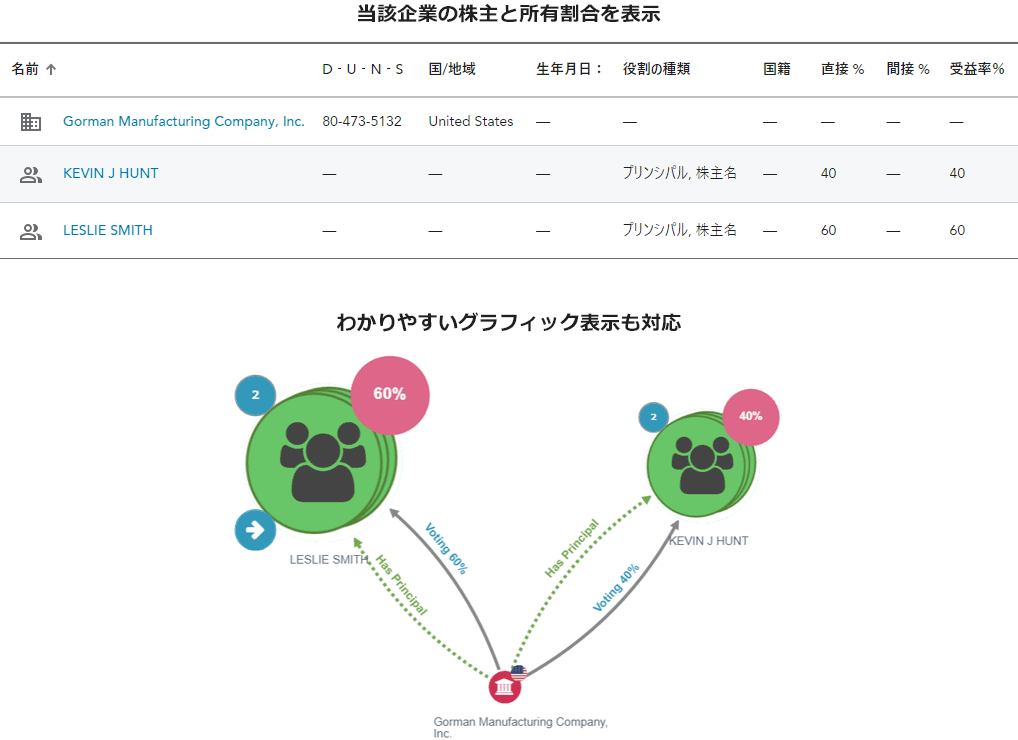The width and height of the screenshot is (1018, 740).
Task: Click the 'Voting 40%' edge label
Action: click(616, 587)
